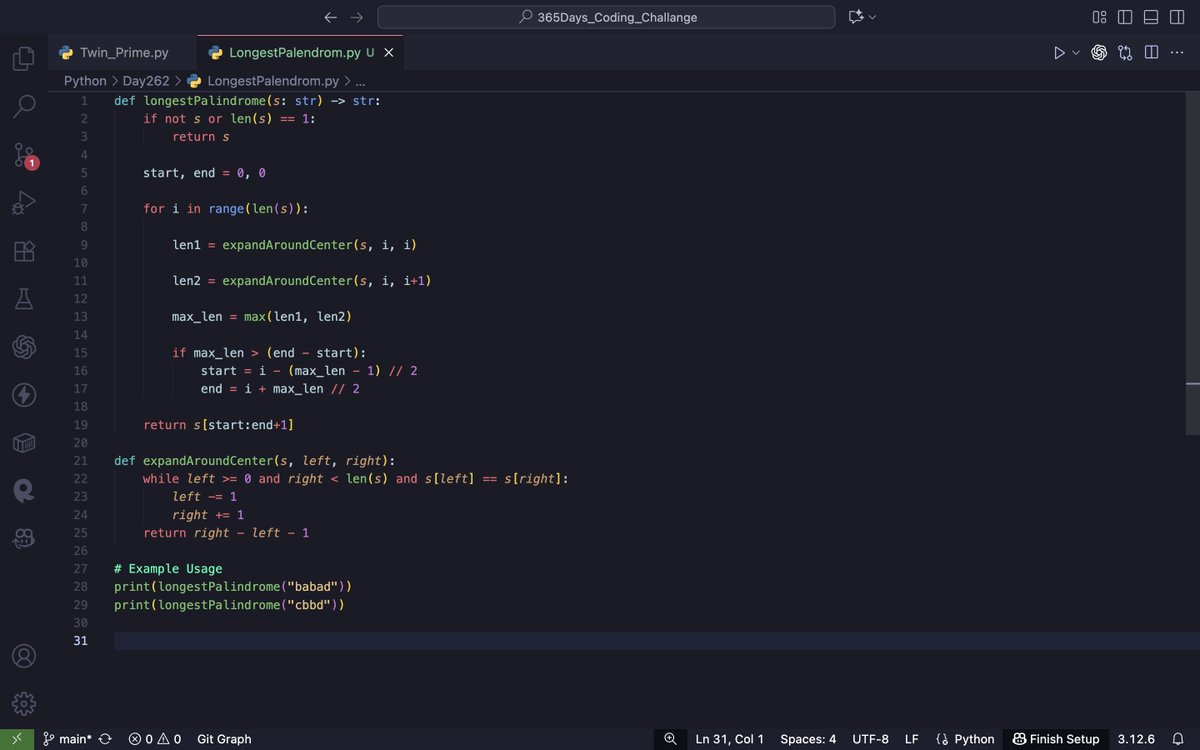This screenshot has height=750, width=1200.
Task: Click the 365Days_Coding_Challange command center search
Action: point(606,17)
